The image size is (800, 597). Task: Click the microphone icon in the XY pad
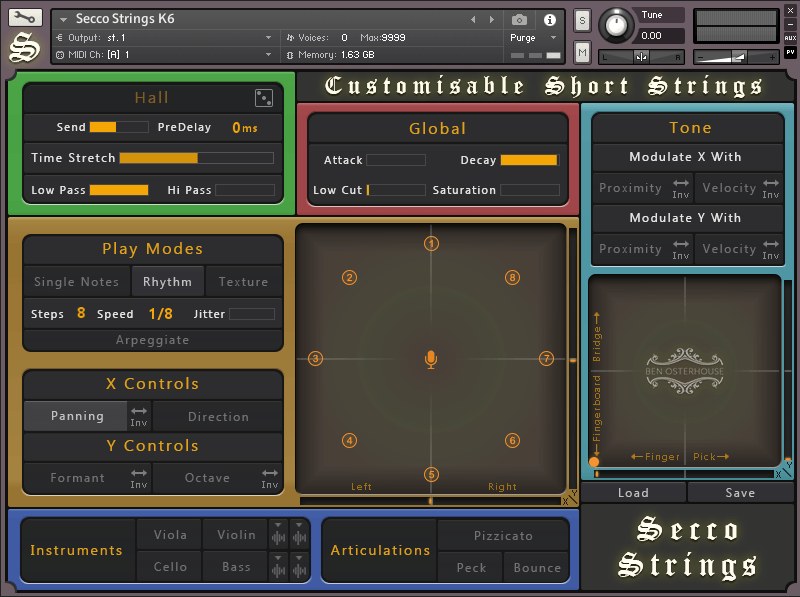coord(431,359)
